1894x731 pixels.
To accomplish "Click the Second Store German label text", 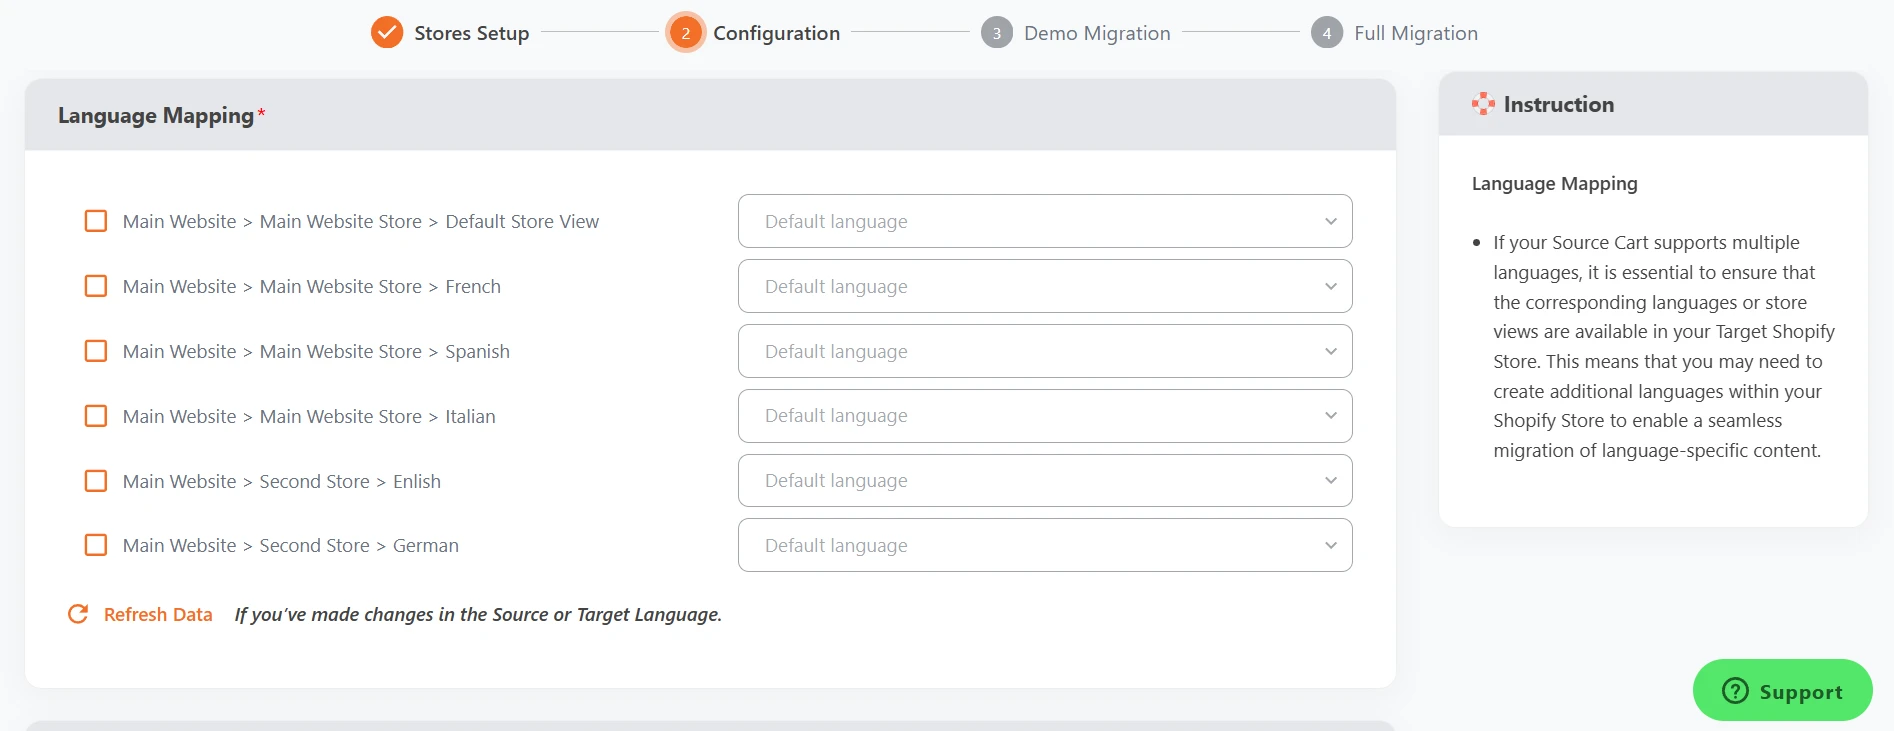I will click(291, 545).
